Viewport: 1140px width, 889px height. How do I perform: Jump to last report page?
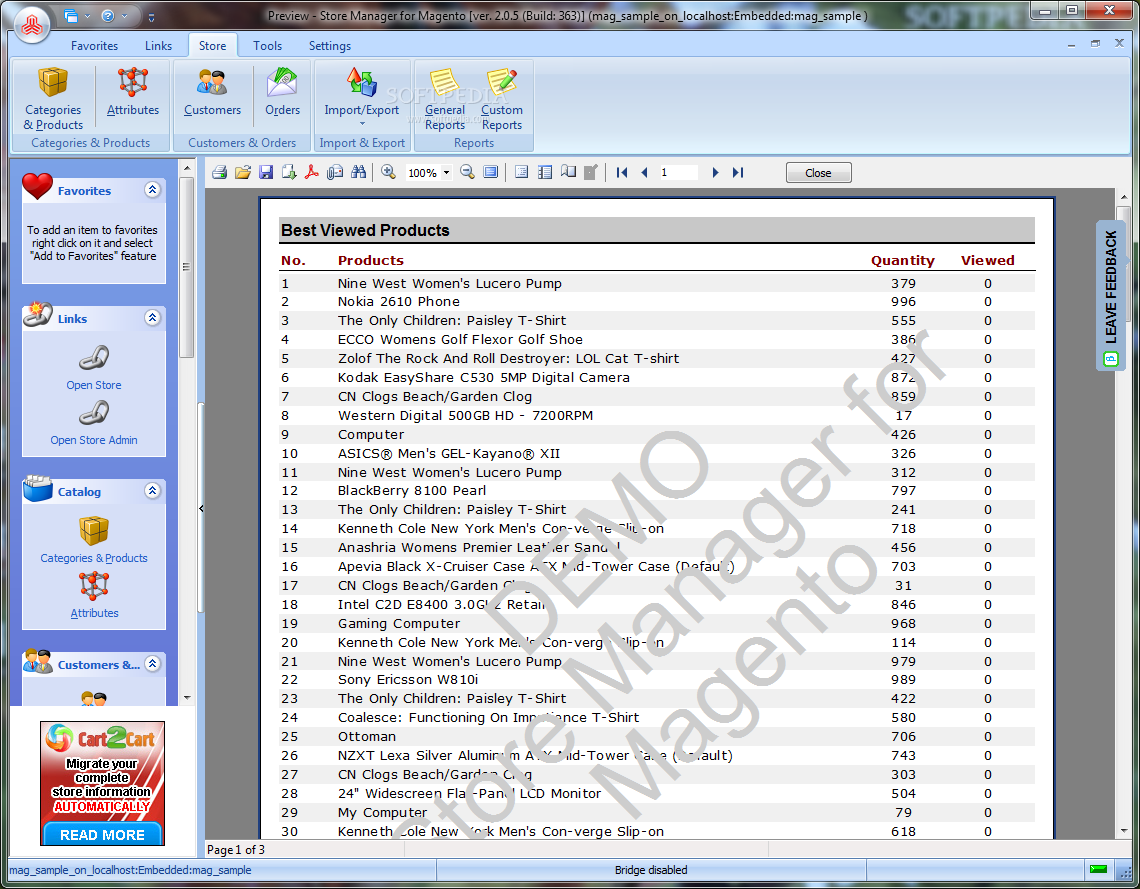pos(738,172)
